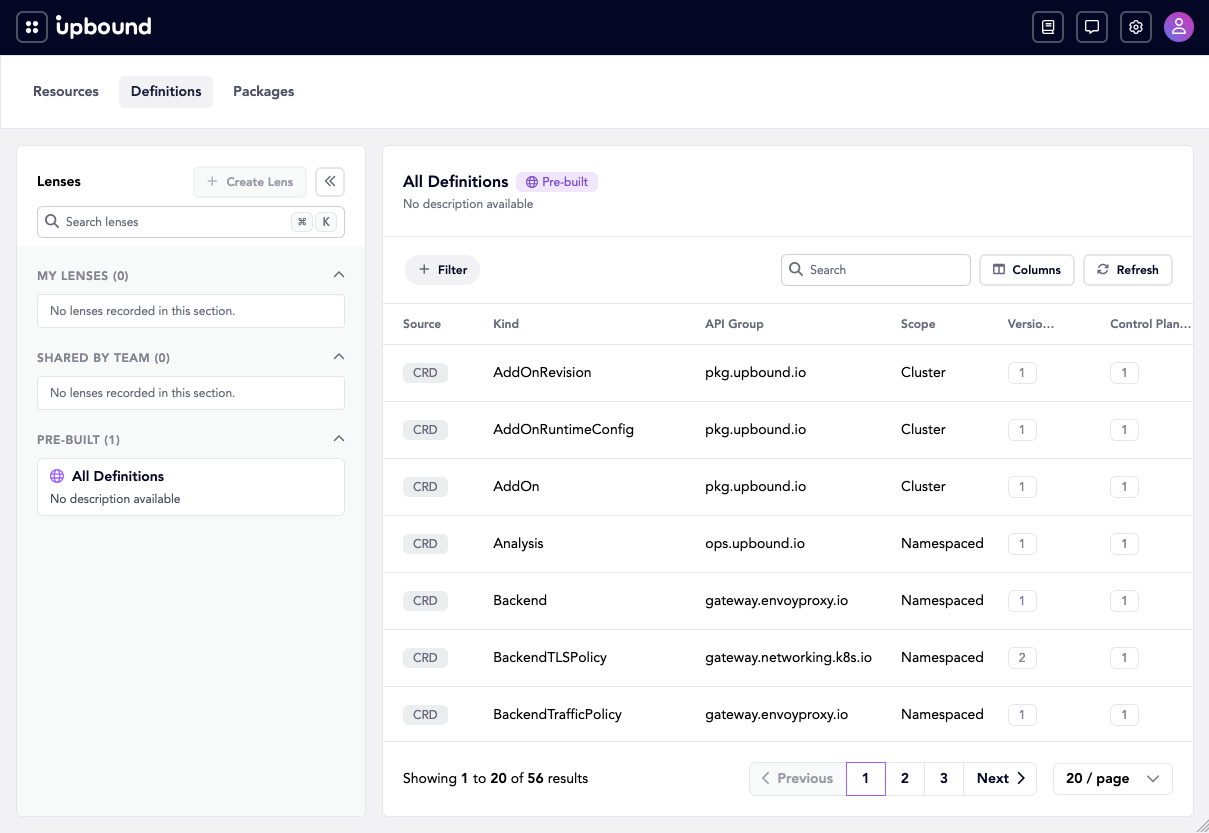Image resolution: width=1209 pixels, height=833 pixels.
Task: Open the BackendTLSPolicy row
Action: pyautogui.click(x=788, y=658)
